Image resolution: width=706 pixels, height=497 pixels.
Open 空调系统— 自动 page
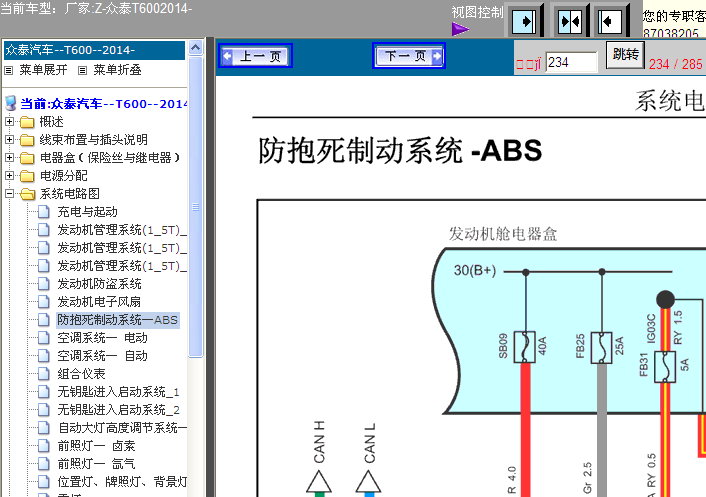[x=102, y=356]
